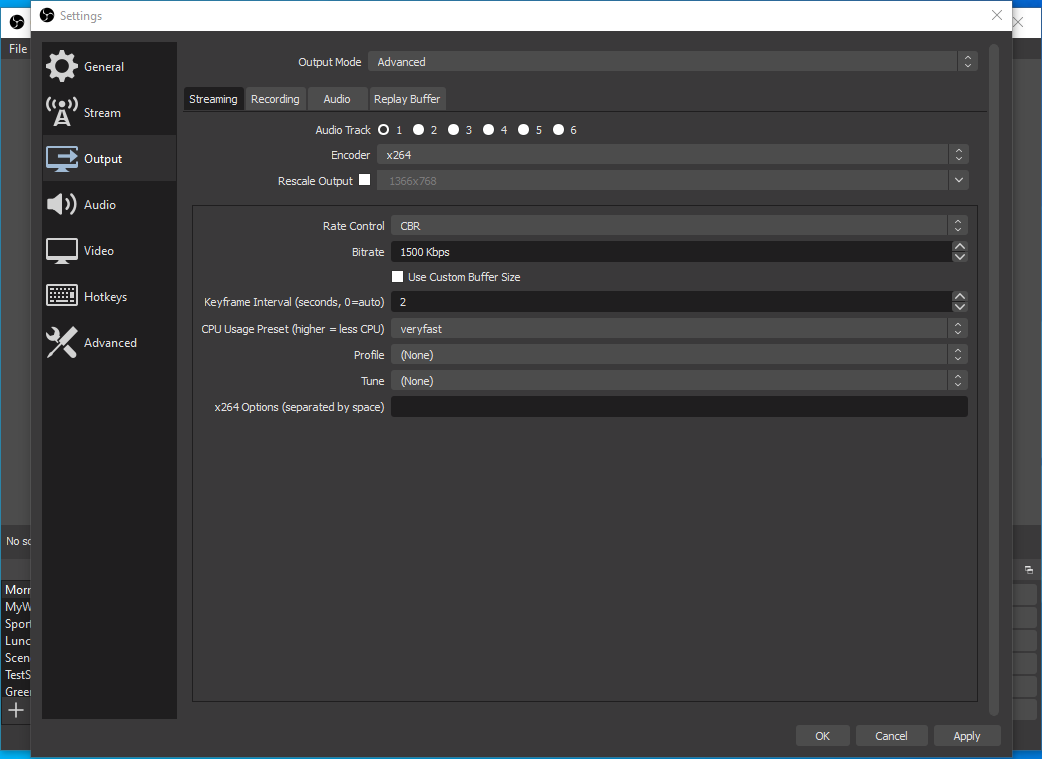Expand the Output Mode dropdown
The image size is (1042, 759).
(672, 62)
